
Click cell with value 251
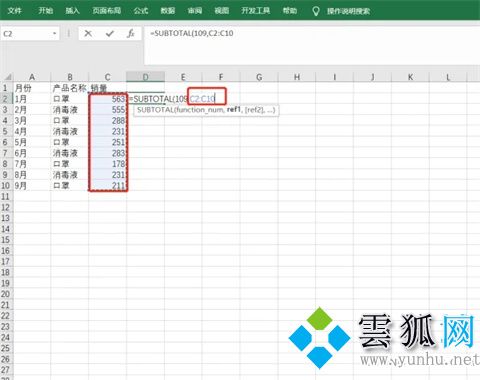107,142
